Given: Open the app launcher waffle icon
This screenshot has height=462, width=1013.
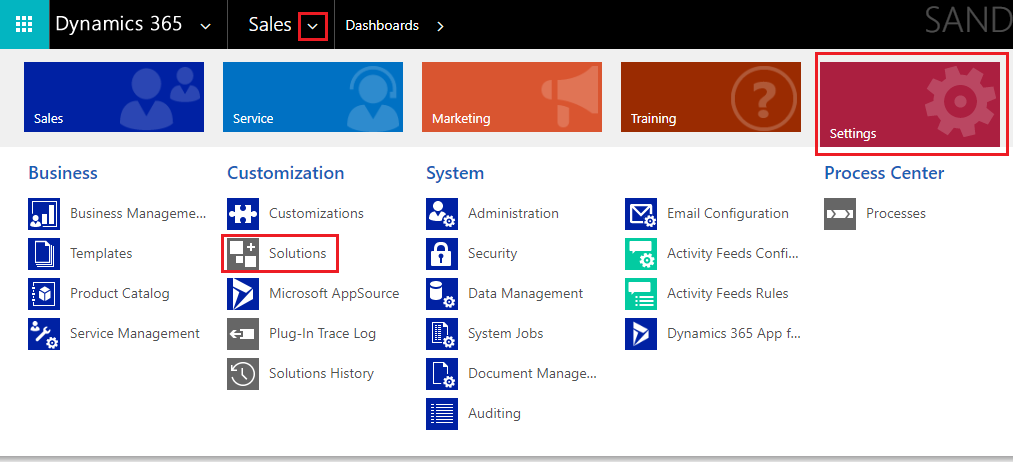Looking at the screenshot, I should pyautogui.click(x=24, y=25).
